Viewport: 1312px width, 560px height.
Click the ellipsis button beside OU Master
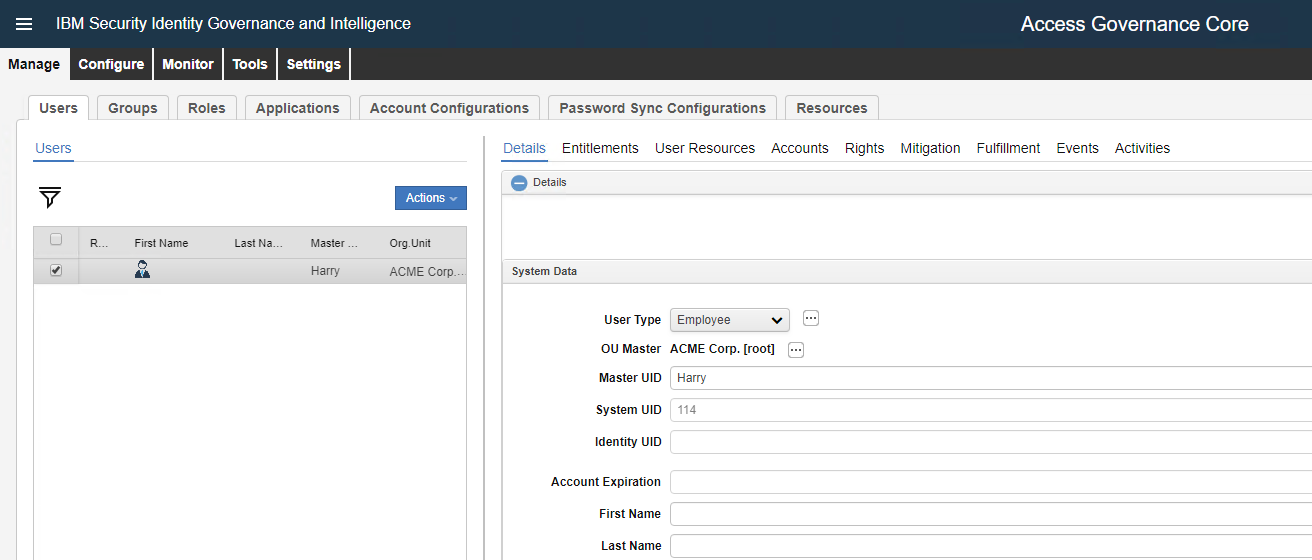(796, 350)
